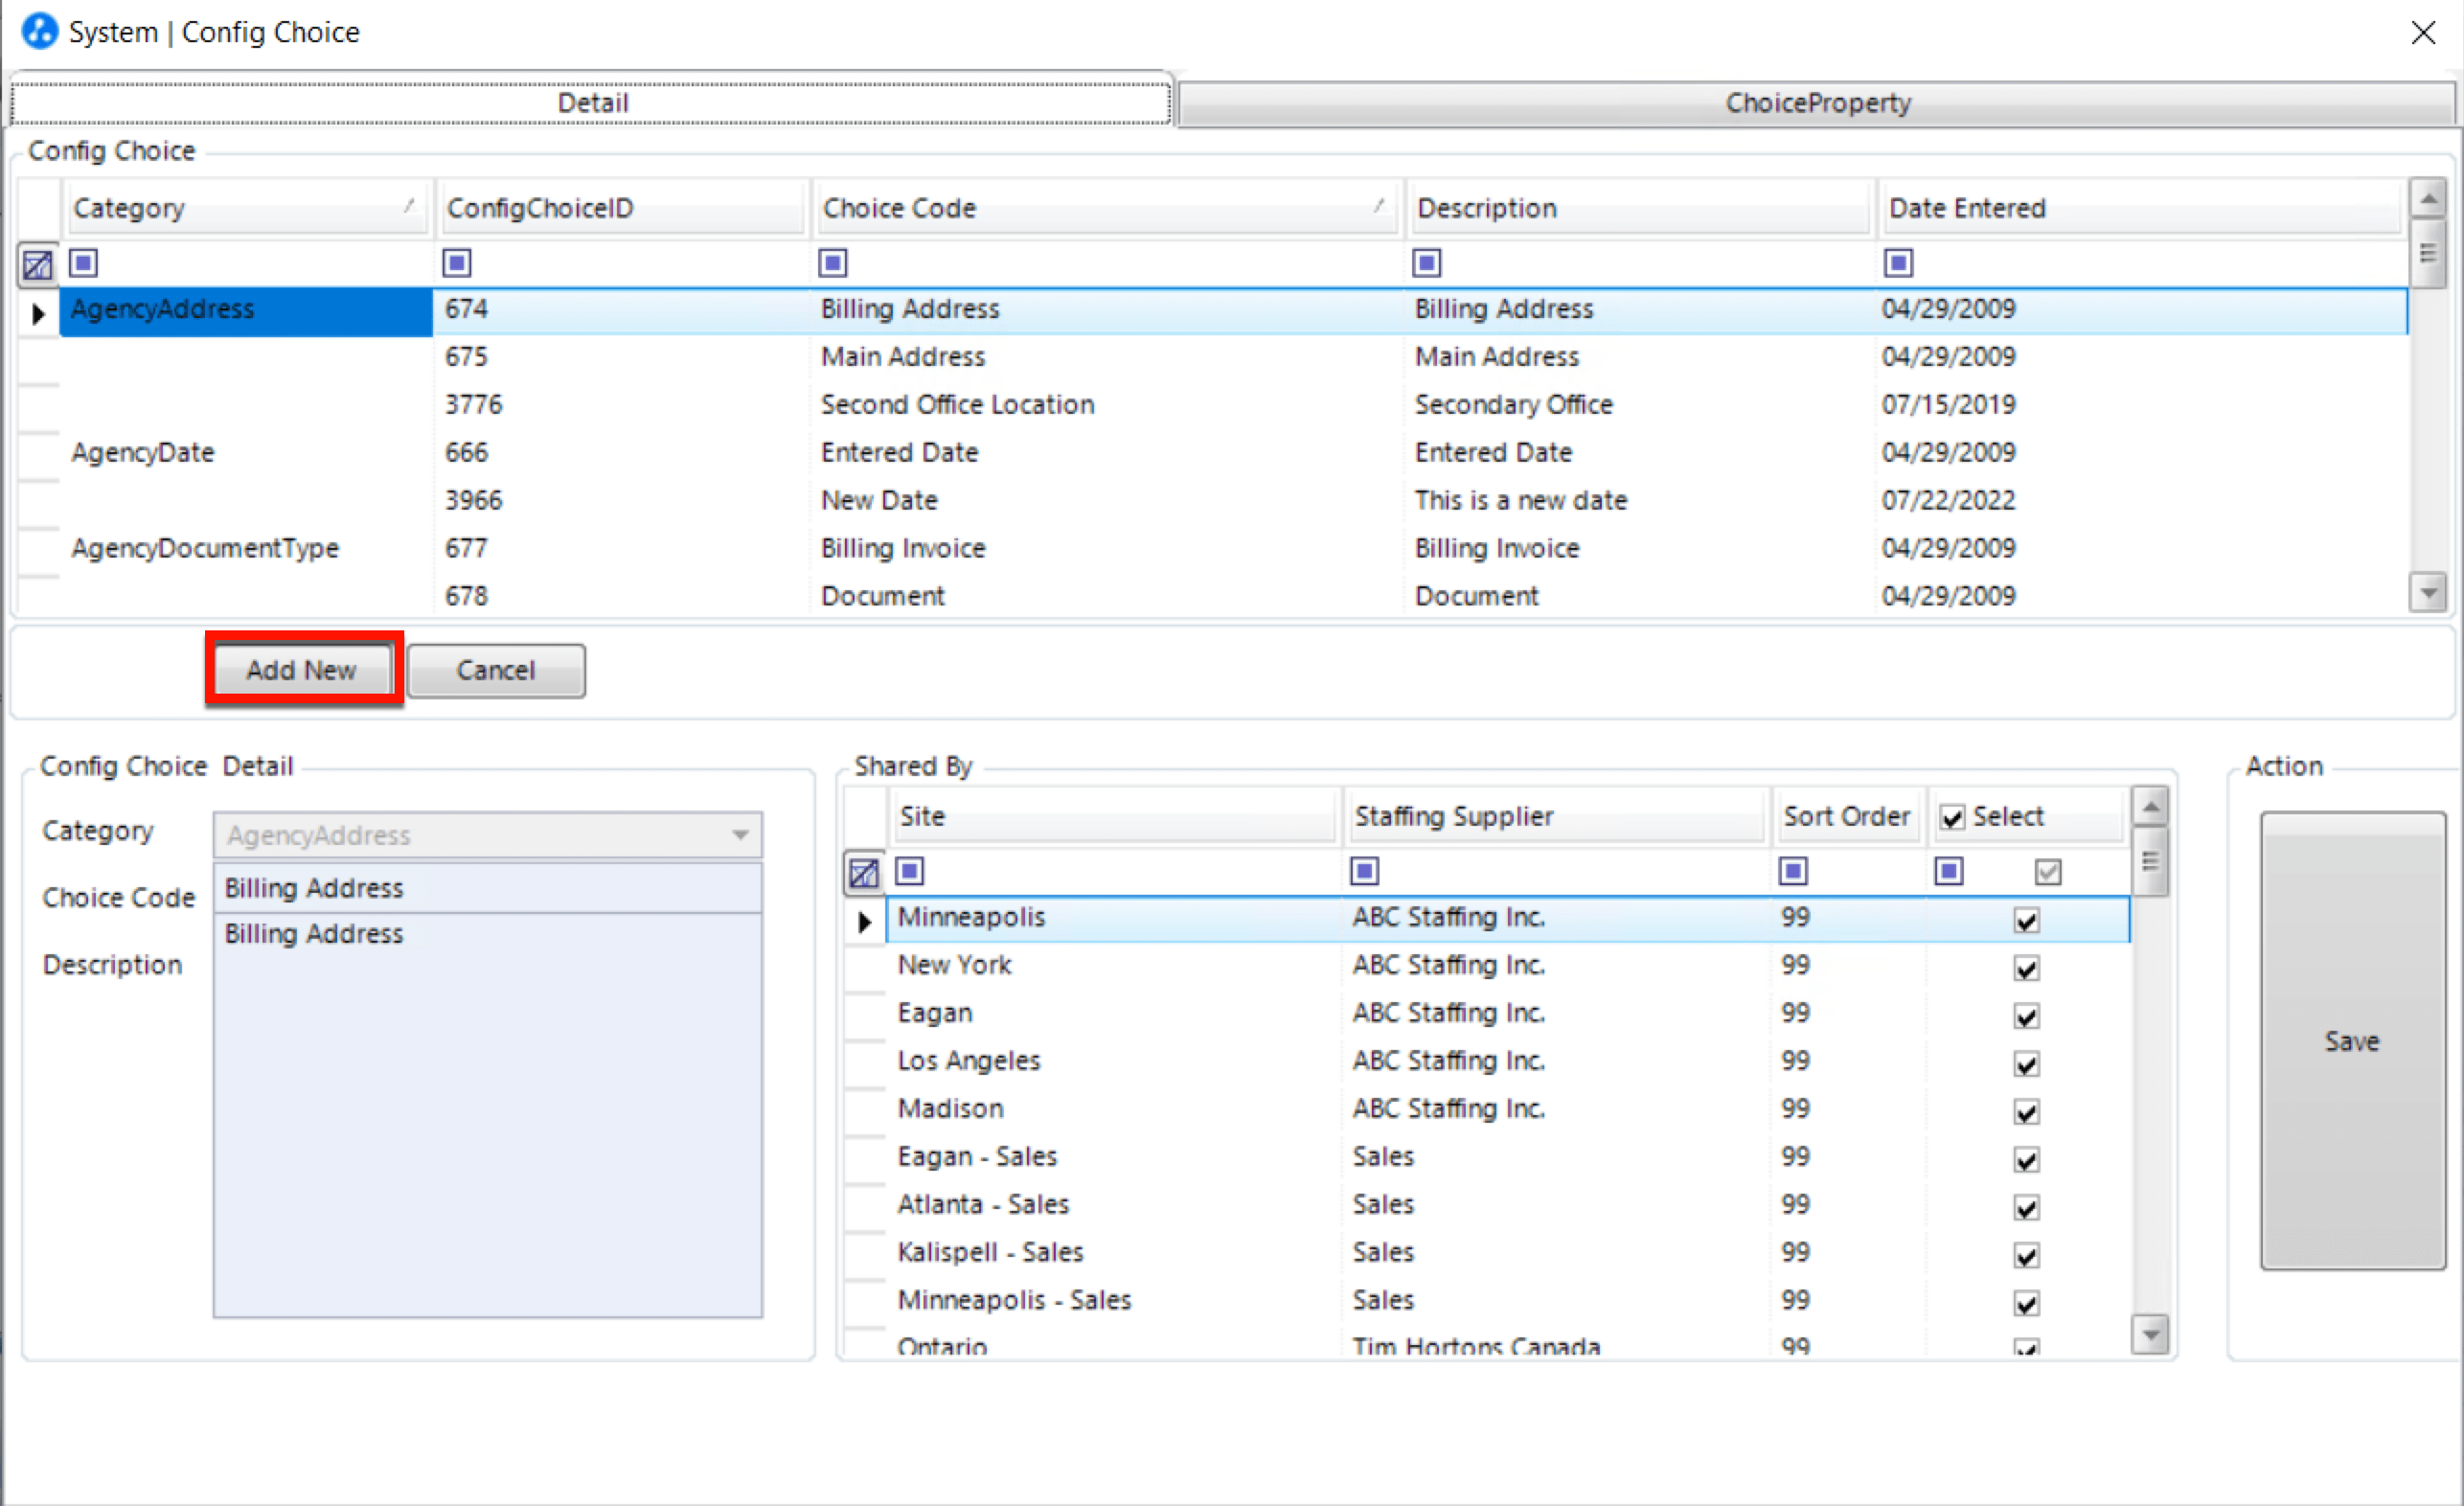Toggle the Select header checkbox
Image resolution: width=2464 pixels, height=1506 pixels.
point(1952,817)
